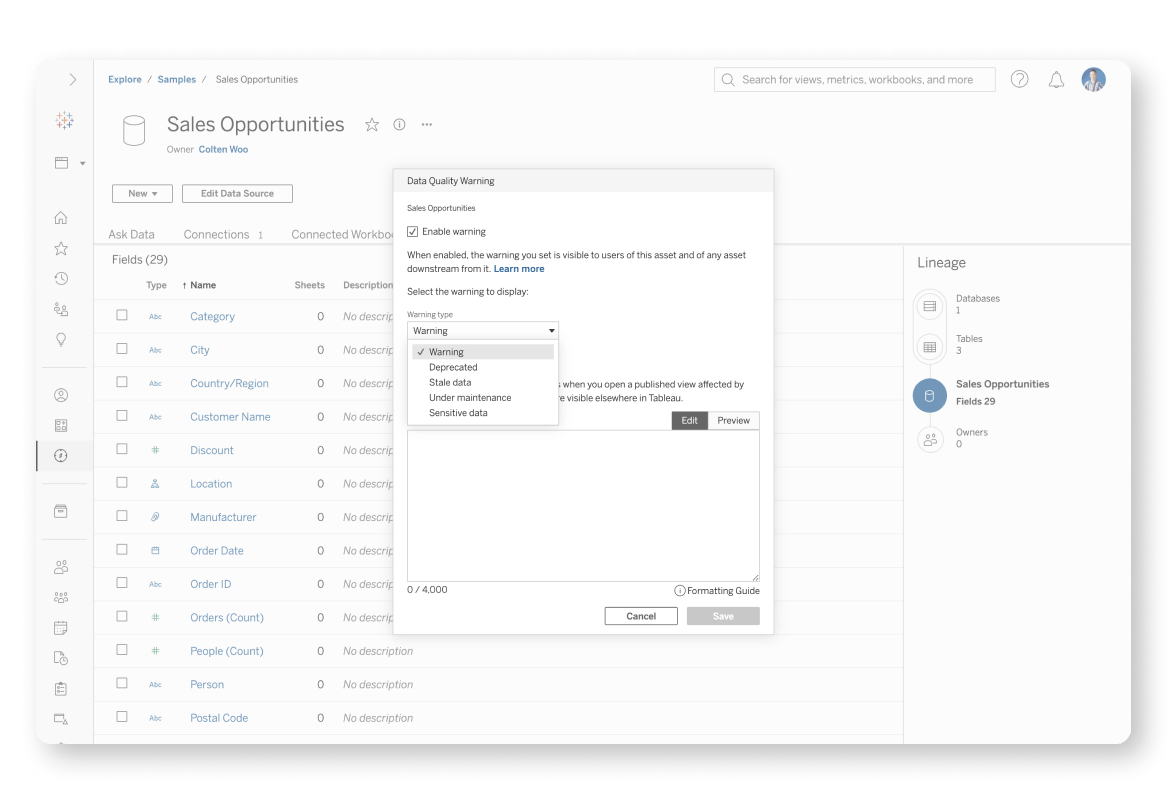The width and height of the screenshot is (1170, 801).
Task: Open the help question mark icon
Action: (x=1019, y=79)
